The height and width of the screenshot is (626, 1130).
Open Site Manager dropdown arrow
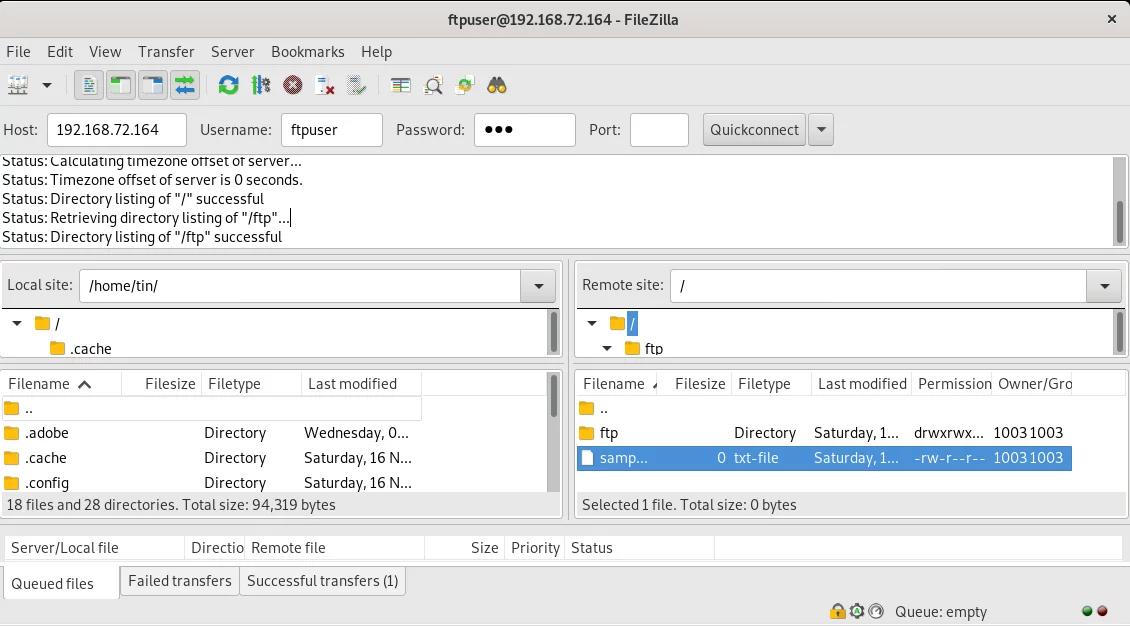(x=47, y=86)
